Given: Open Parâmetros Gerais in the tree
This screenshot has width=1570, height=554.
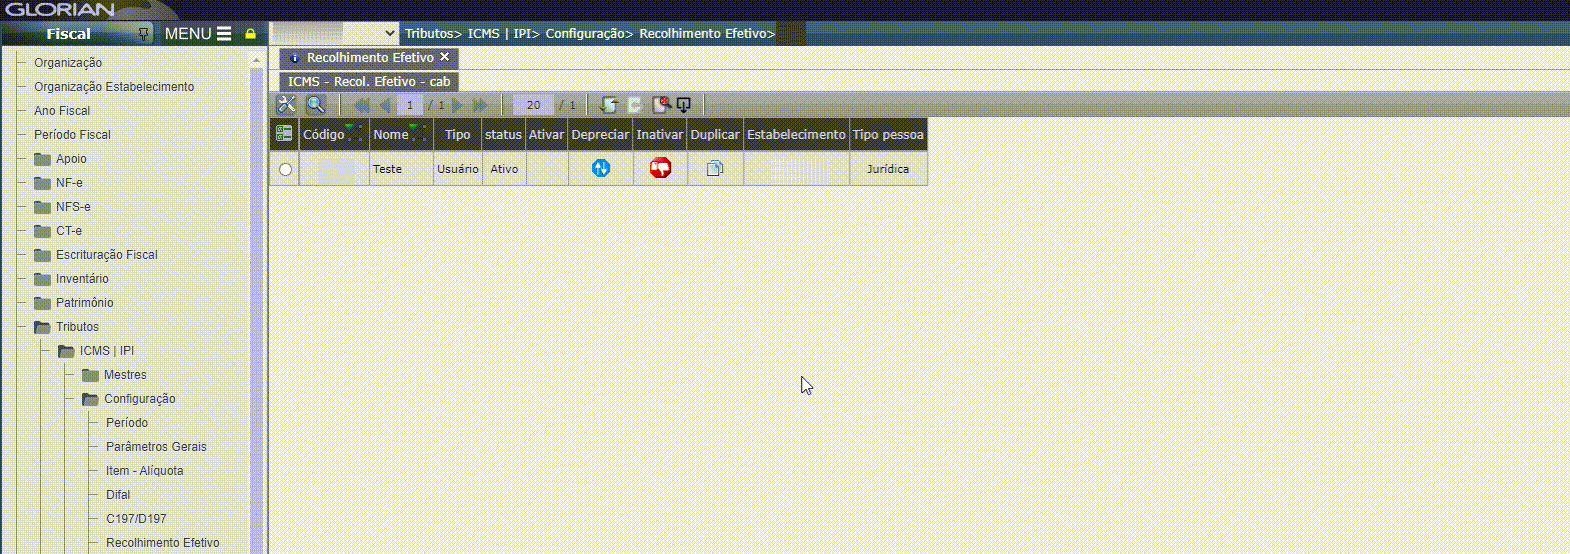Looking at the screenshot, I should (156, 447).
